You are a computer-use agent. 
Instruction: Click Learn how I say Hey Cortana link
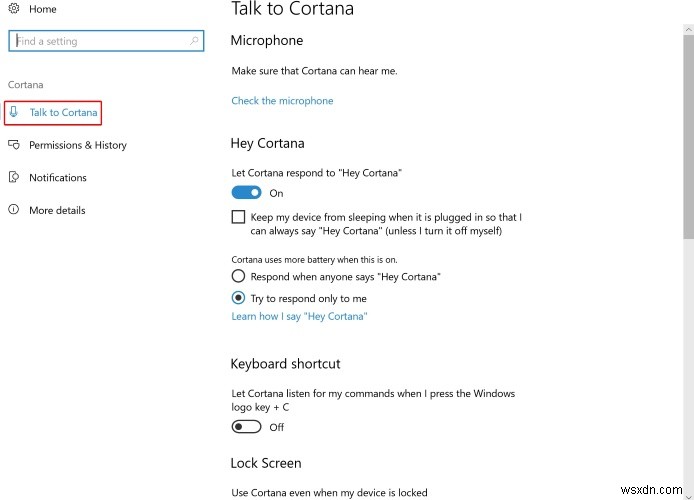coord(299,316)
